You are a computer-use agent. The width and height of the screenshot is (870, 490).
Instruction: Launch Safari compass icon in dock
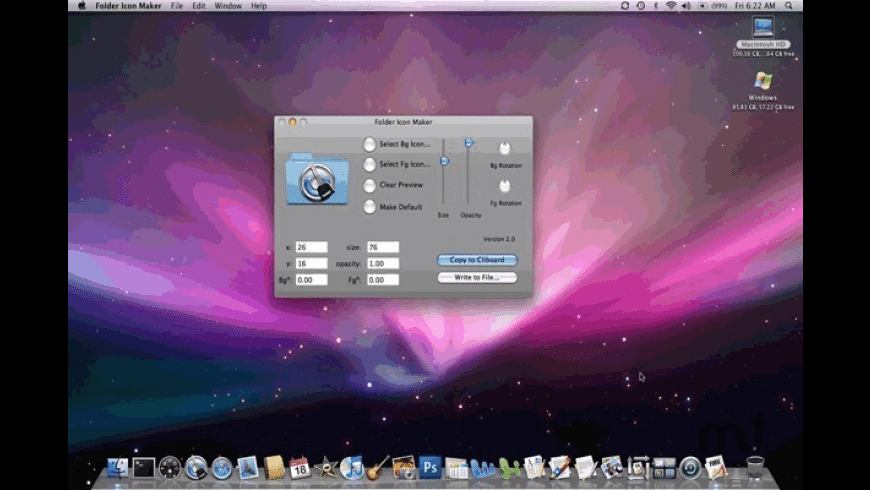[x=221, y=468]
